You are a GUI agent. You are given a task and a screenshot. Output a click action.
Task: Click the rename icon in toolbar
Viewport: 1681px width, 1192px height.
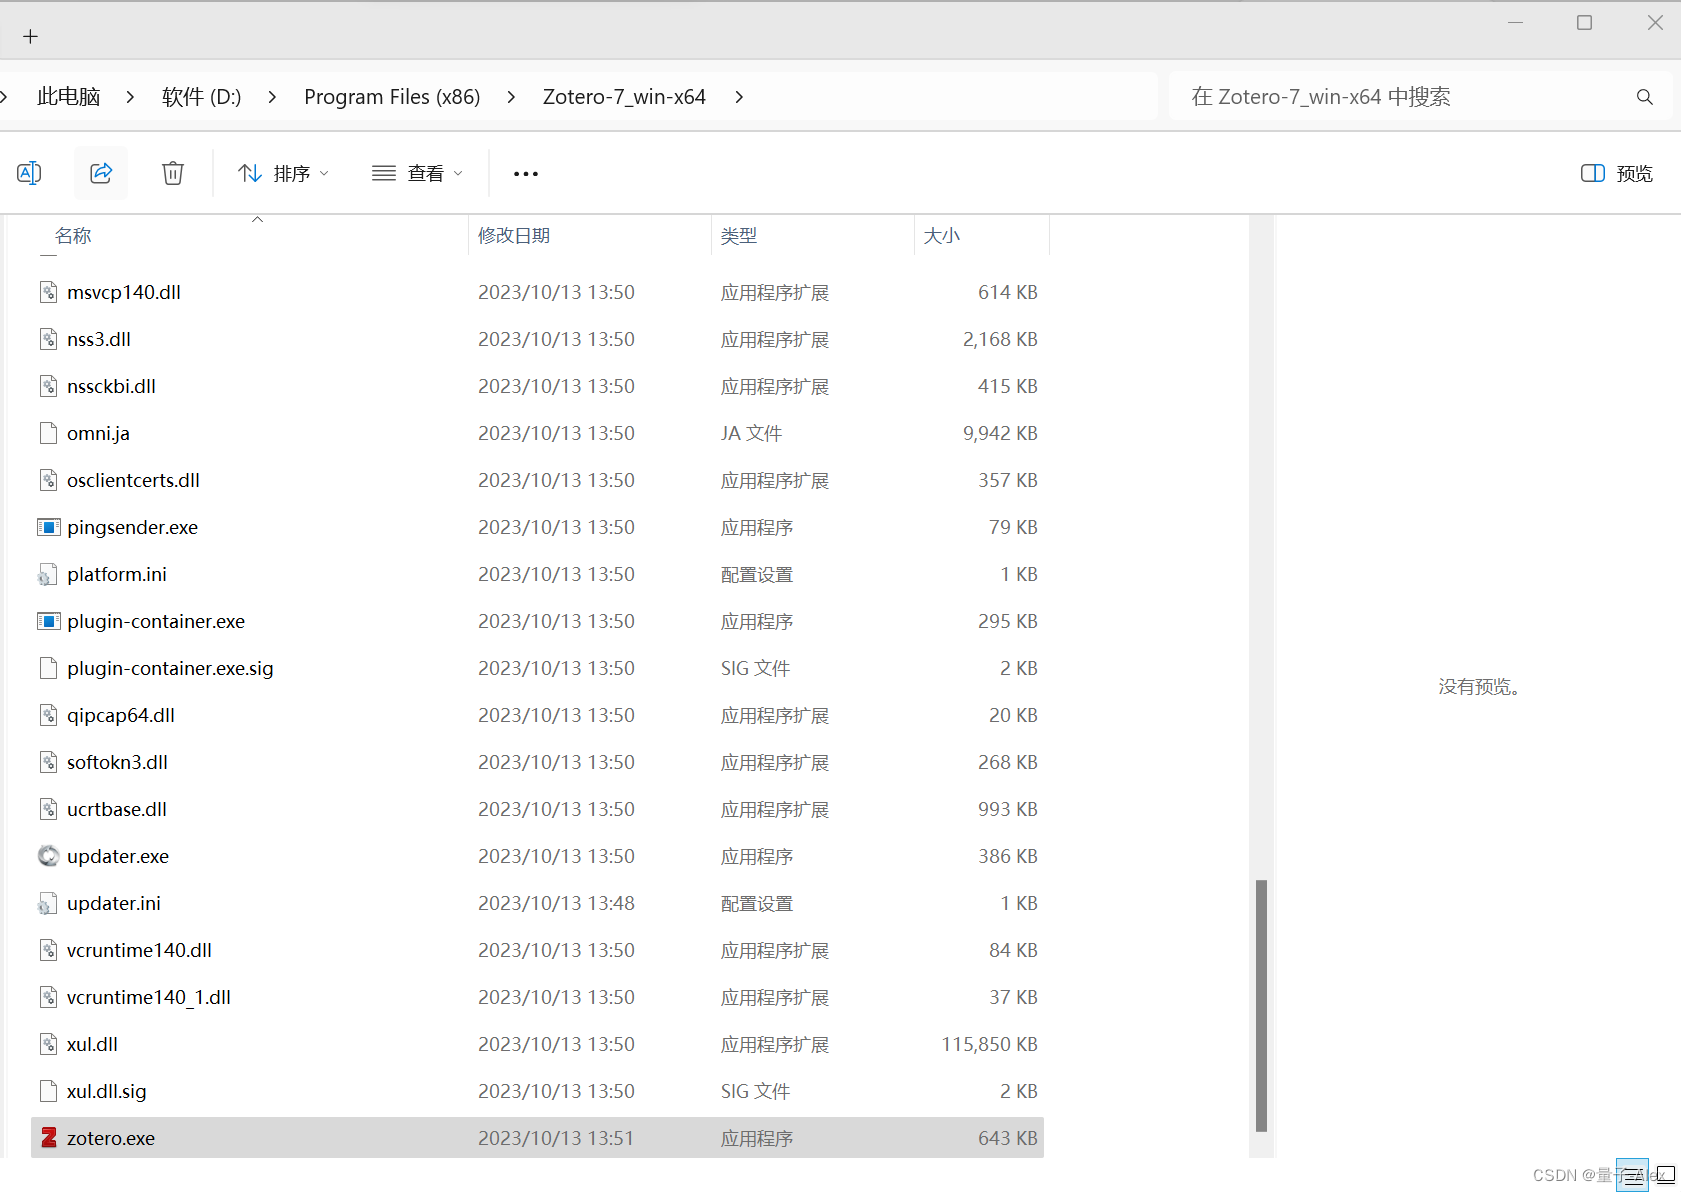[x=29, y=173]
